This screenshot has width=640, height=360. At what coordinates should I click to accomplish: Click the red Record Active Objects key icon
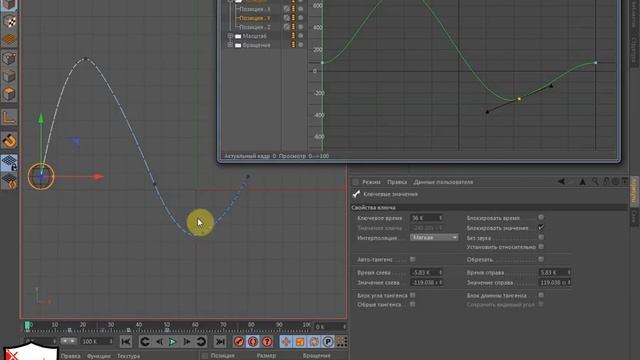pos(239,342)
